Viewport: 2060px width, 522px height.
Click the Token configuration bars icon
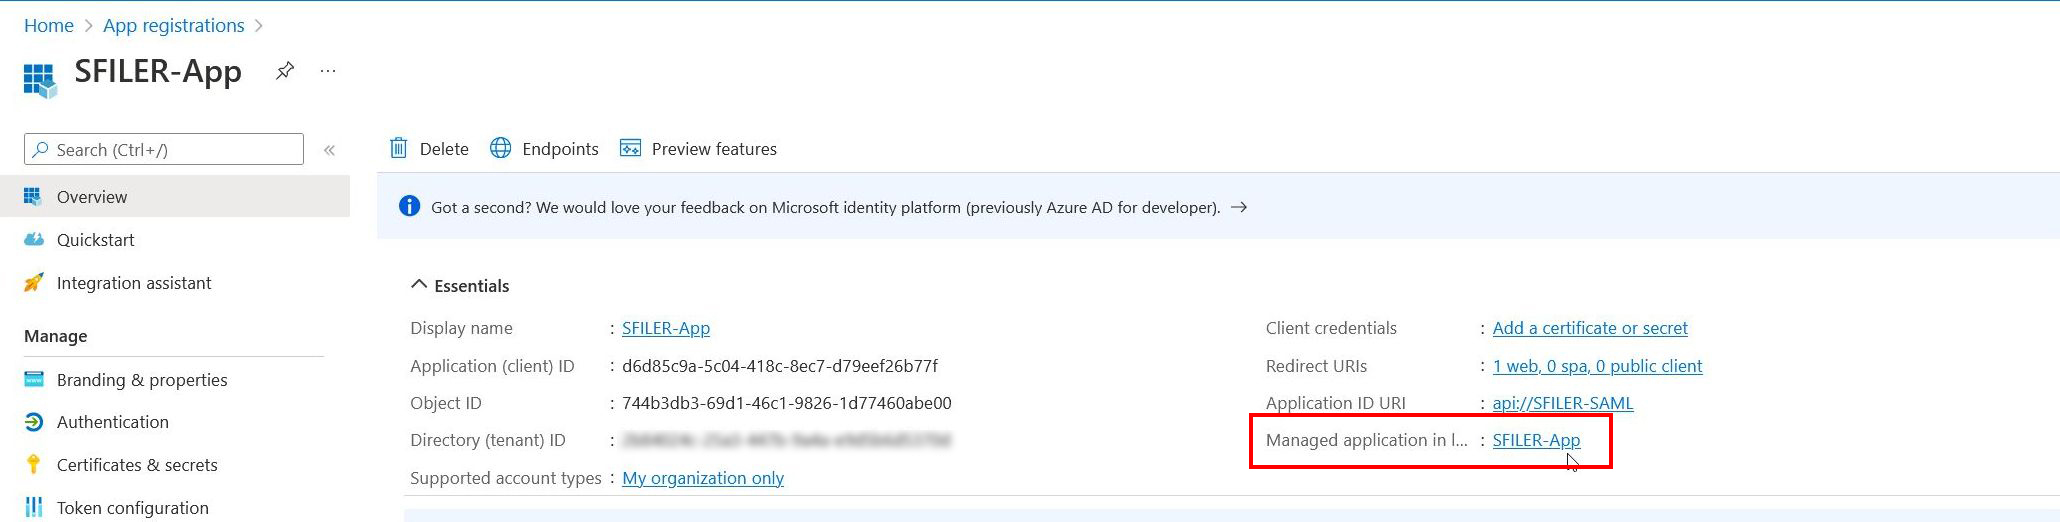34,507
